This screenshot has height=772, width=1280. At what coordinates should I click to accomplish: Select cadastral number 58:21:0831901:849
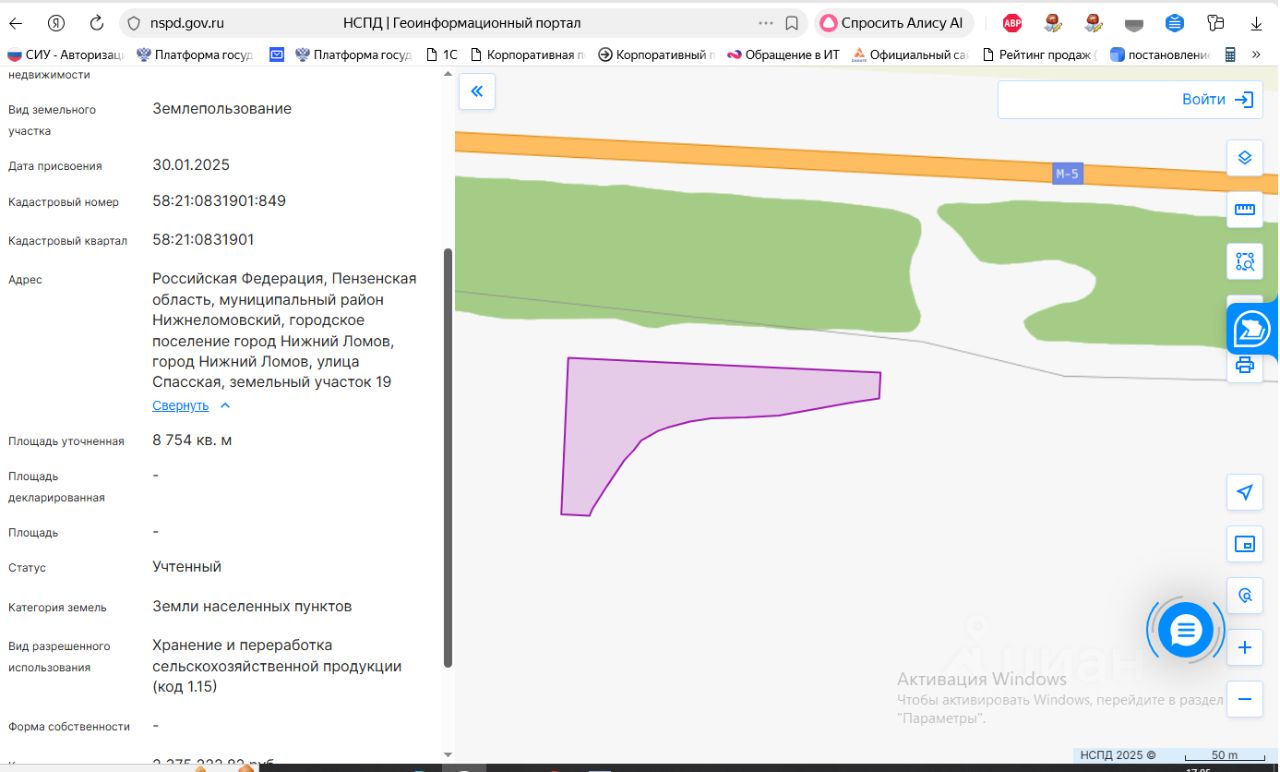click(219, 201)
